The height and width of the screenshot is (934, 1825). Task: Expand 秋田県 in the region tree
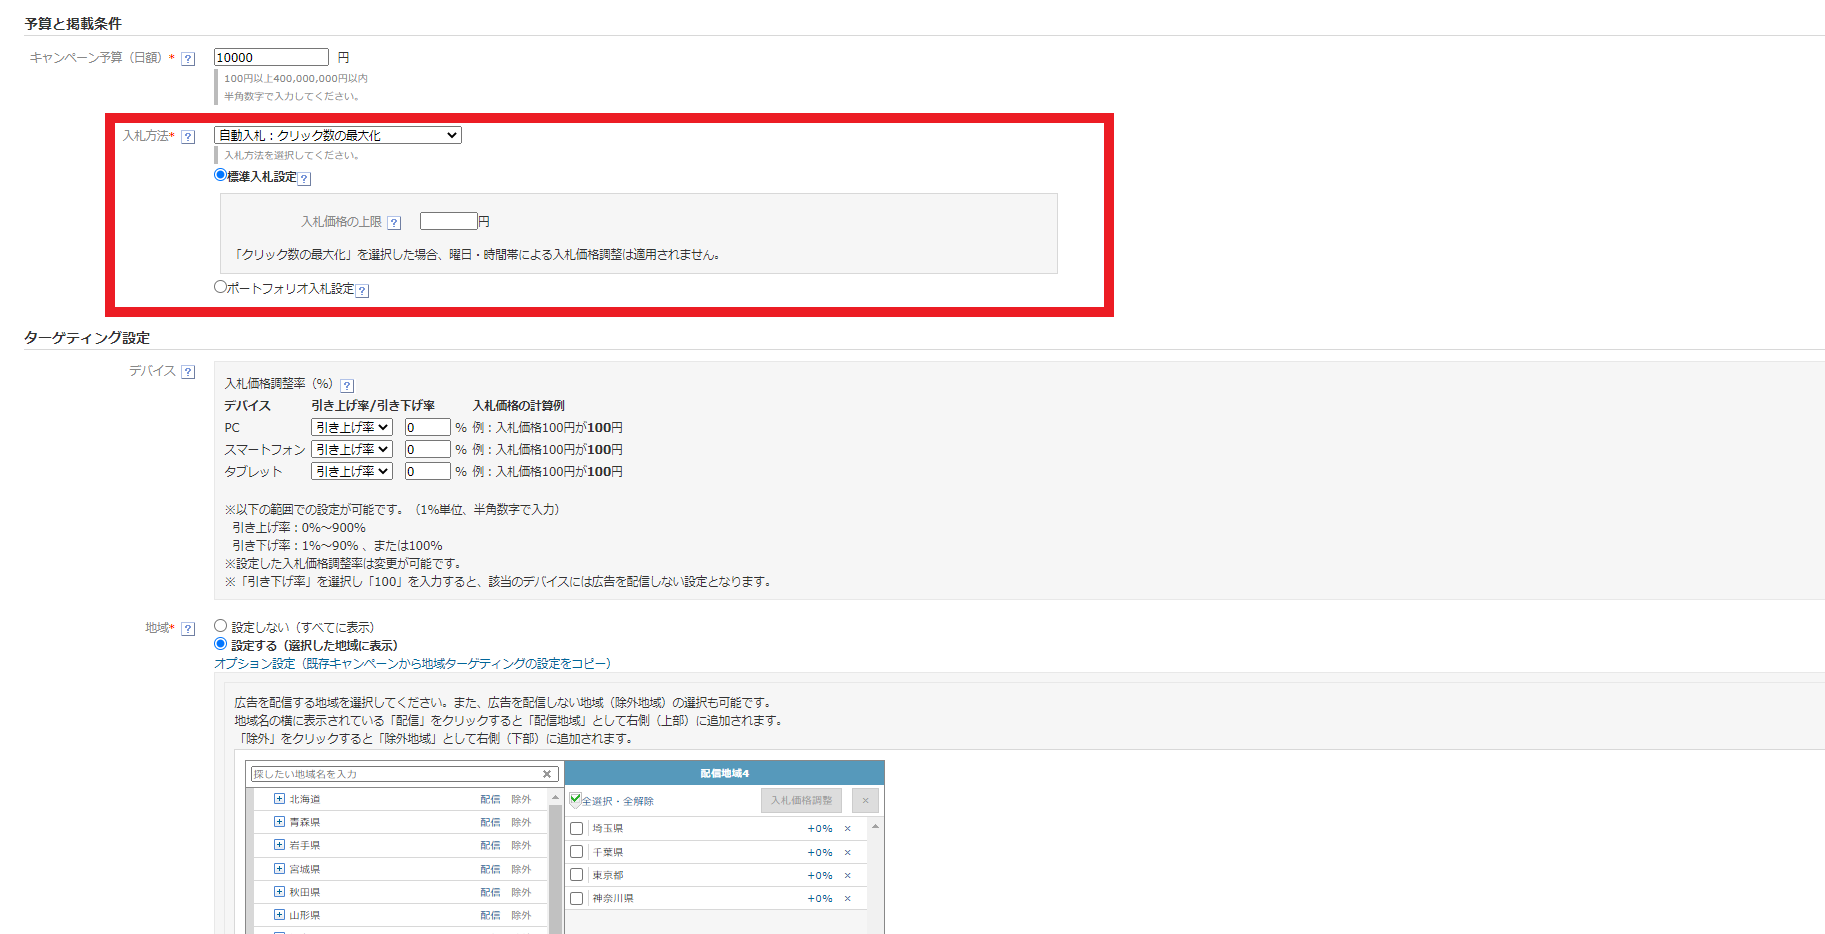coord(279,892)
